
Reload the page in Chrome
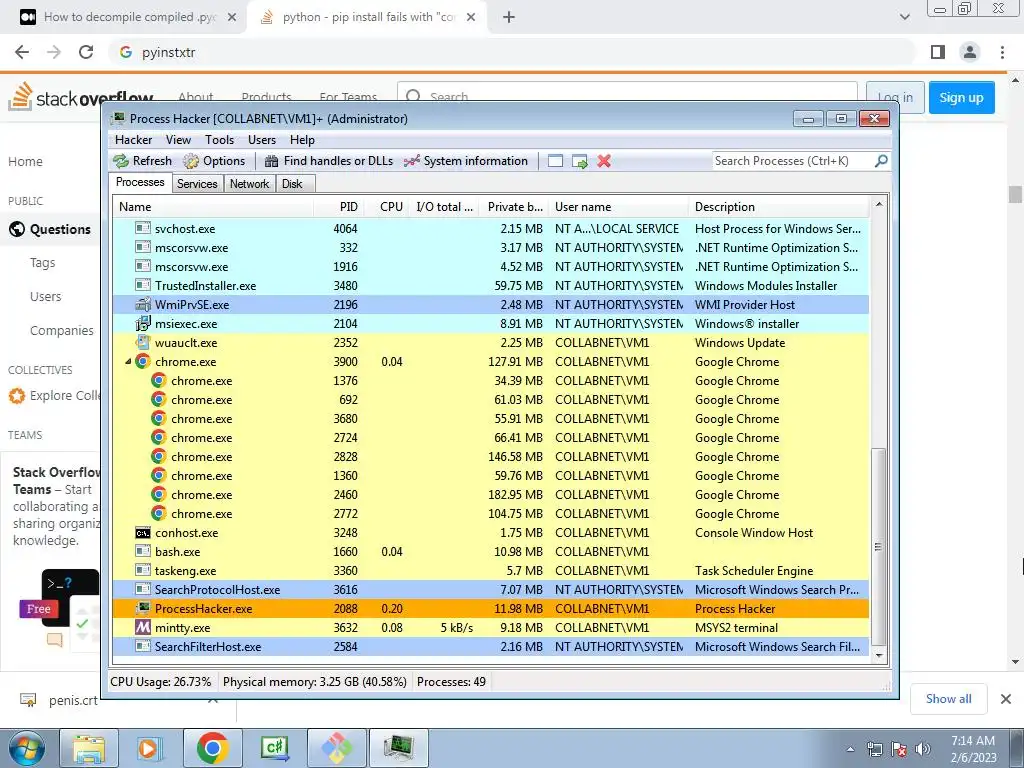click(x=86, y=52)
